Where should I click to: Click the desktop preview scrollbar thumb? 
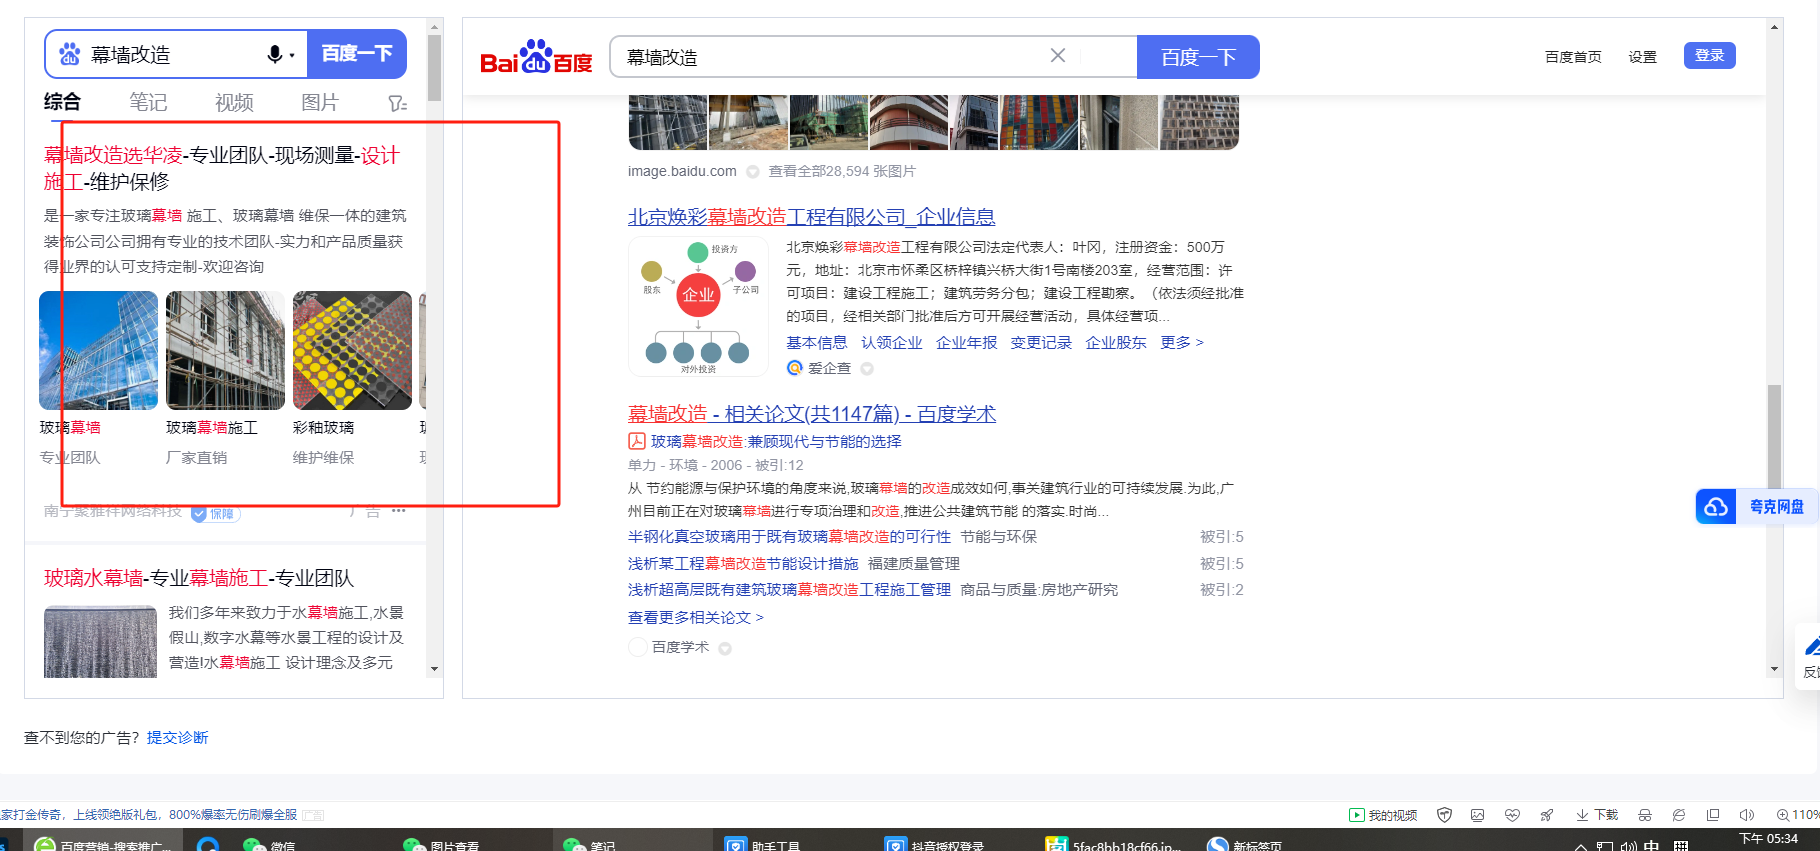pyautogui.click(x=1774, y=436)
